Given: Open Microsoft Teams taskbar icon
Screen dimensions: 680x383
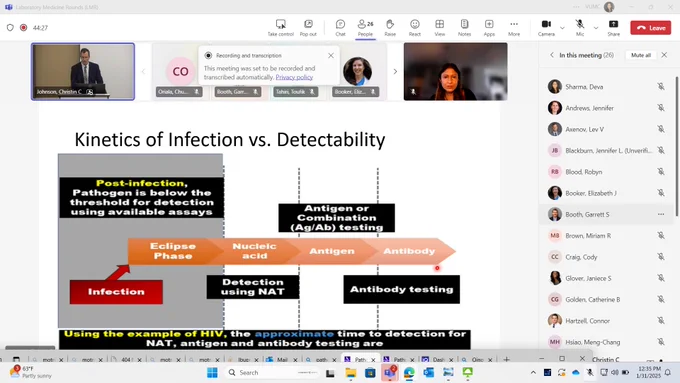Looking at the screenshot, I should click(389, 373).
